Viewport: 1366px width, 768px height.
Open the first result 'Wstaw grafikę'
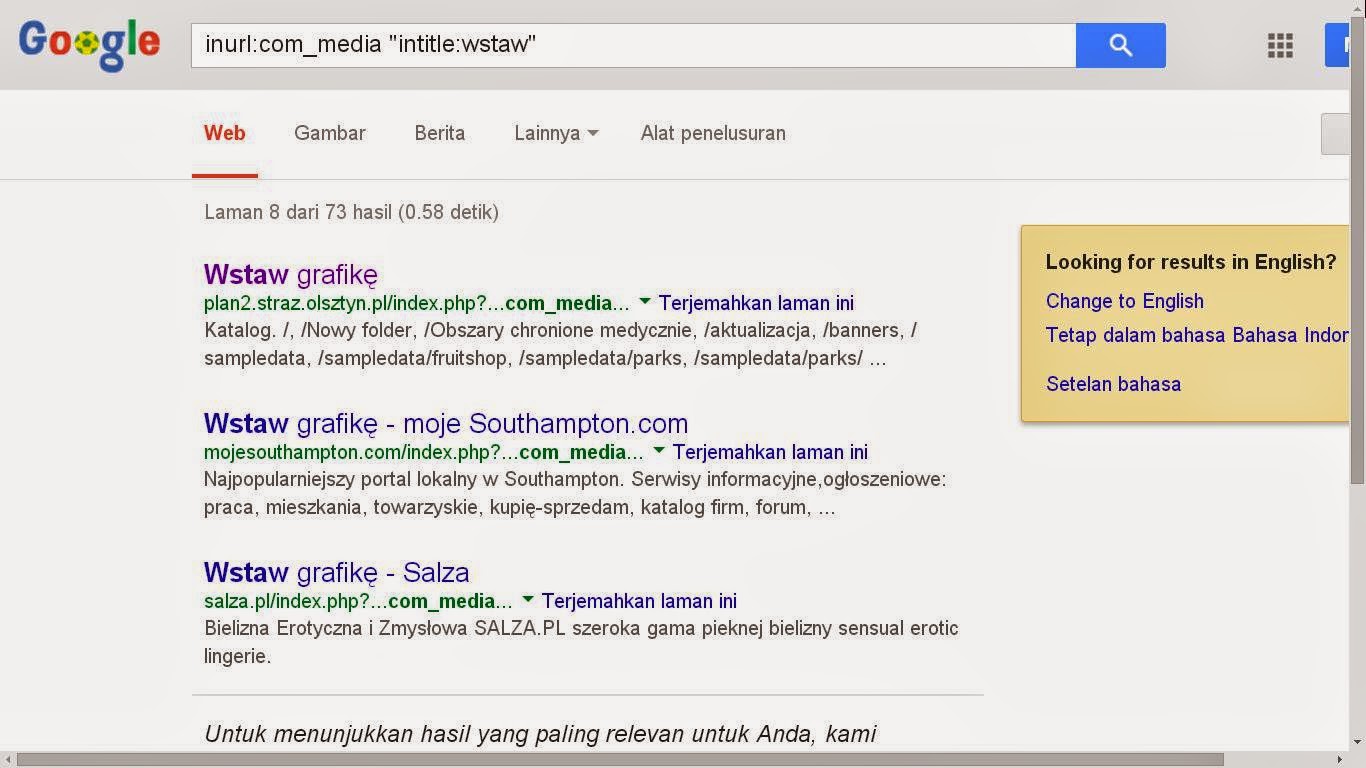[x=291, y=274]
